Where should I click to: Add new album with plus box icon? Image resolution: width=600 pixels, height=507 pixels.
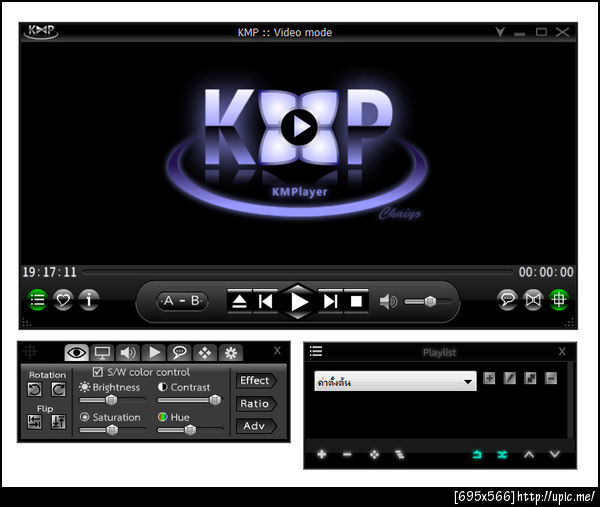[x=489, y=378]
